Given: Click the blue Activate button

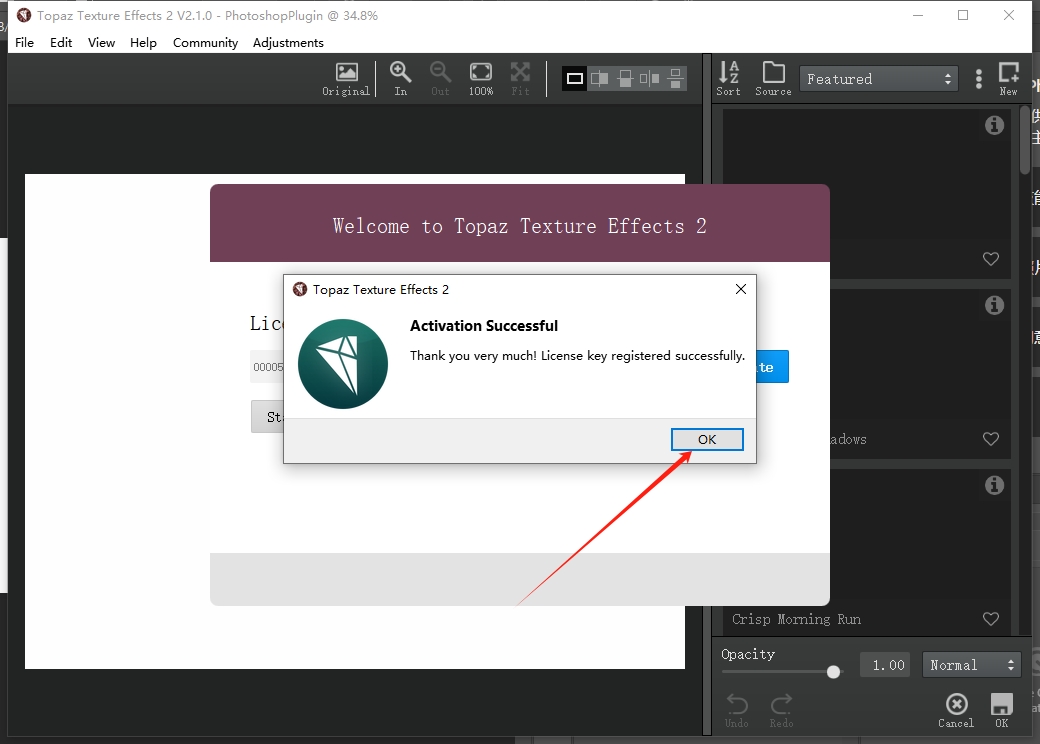Looking at the screenshot, I should click(773, 367).
